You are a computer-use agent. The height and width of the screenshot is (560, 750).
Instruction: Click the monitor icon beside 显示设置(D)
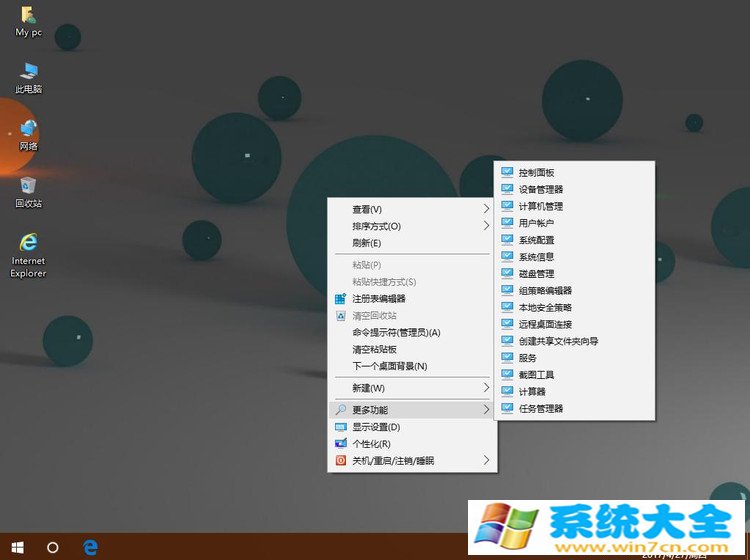click(x=340, y=427)
